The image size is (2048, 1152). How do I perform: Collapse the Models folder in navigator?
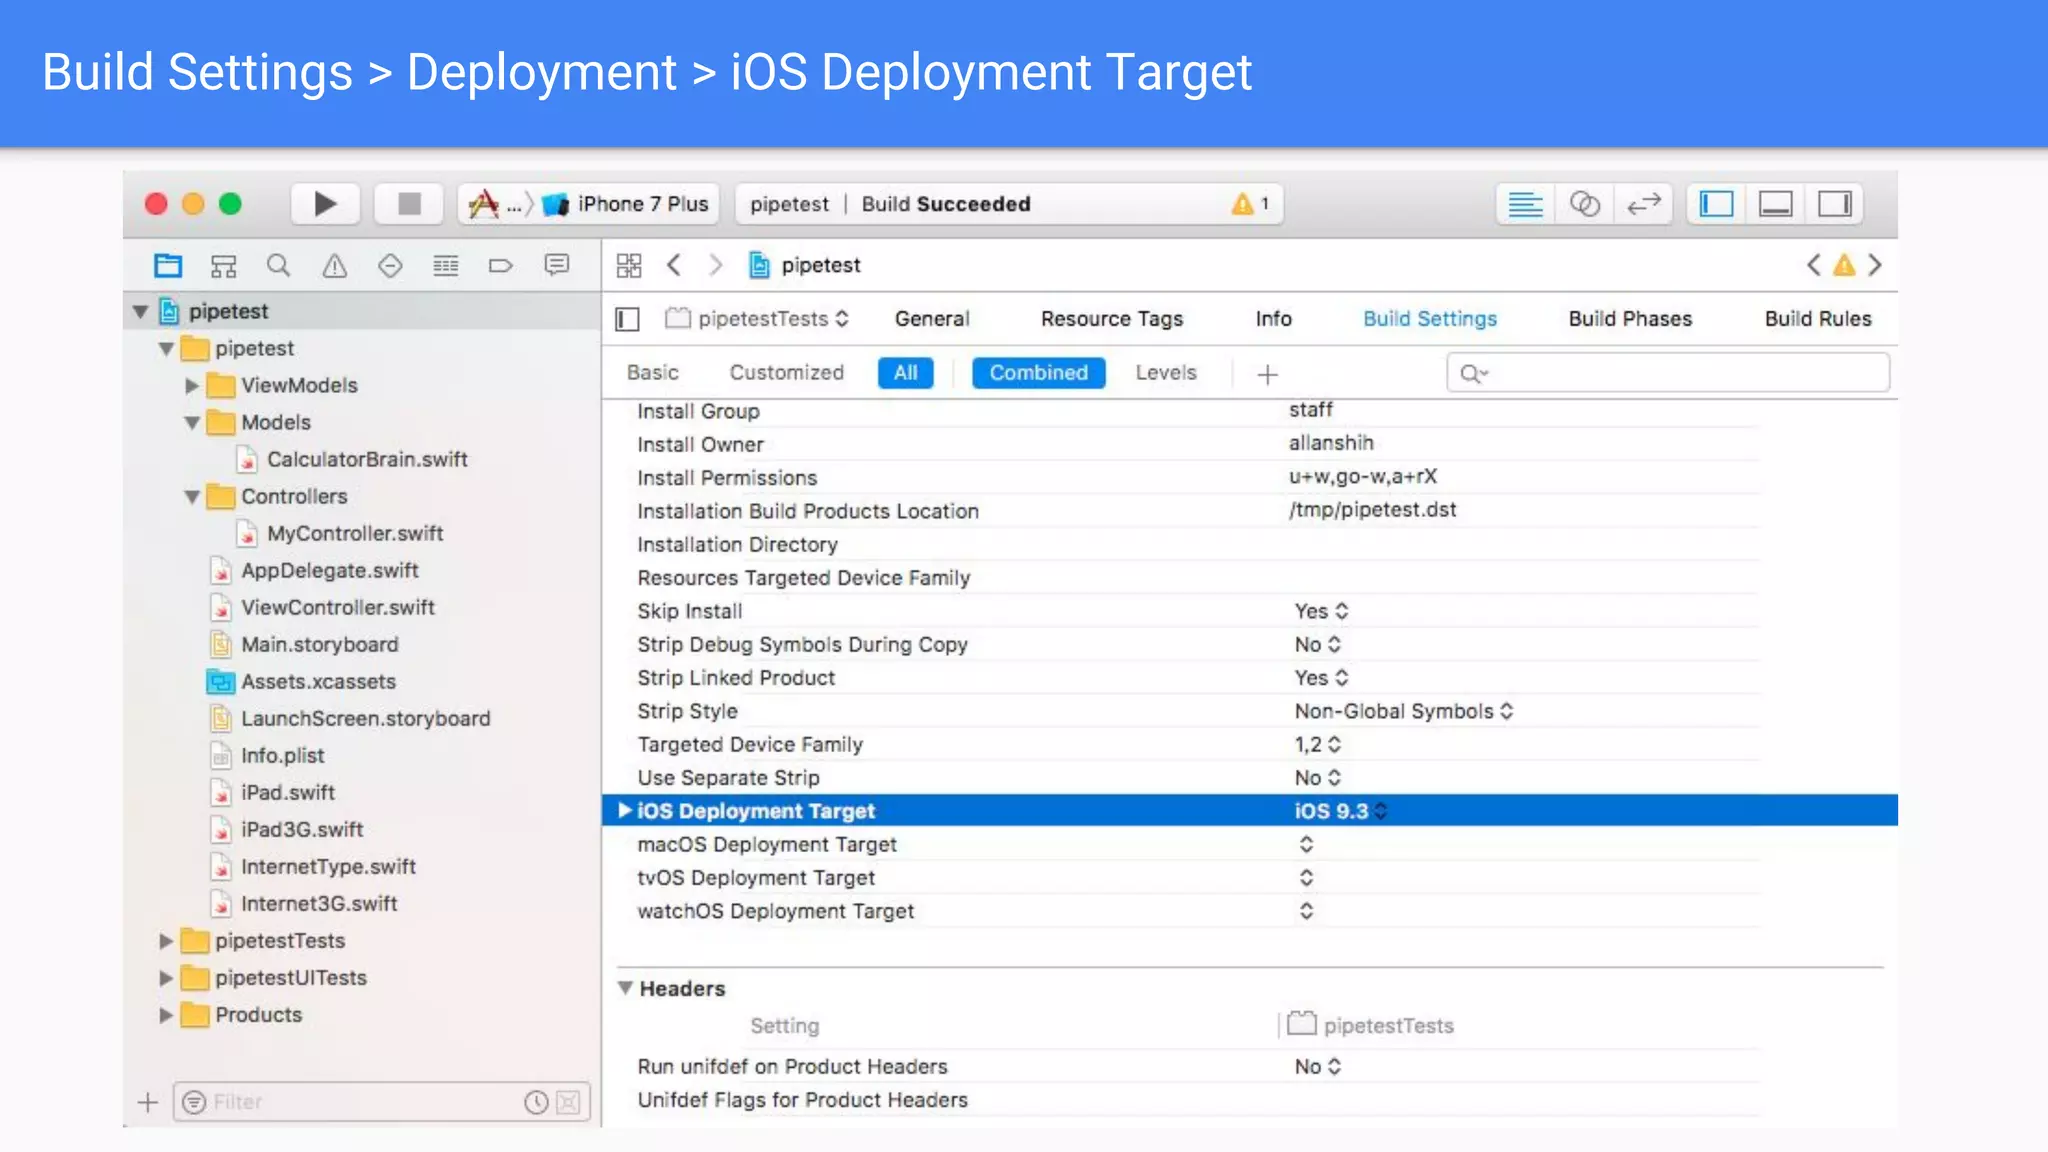pyautogui.click(x=192, y=422)
